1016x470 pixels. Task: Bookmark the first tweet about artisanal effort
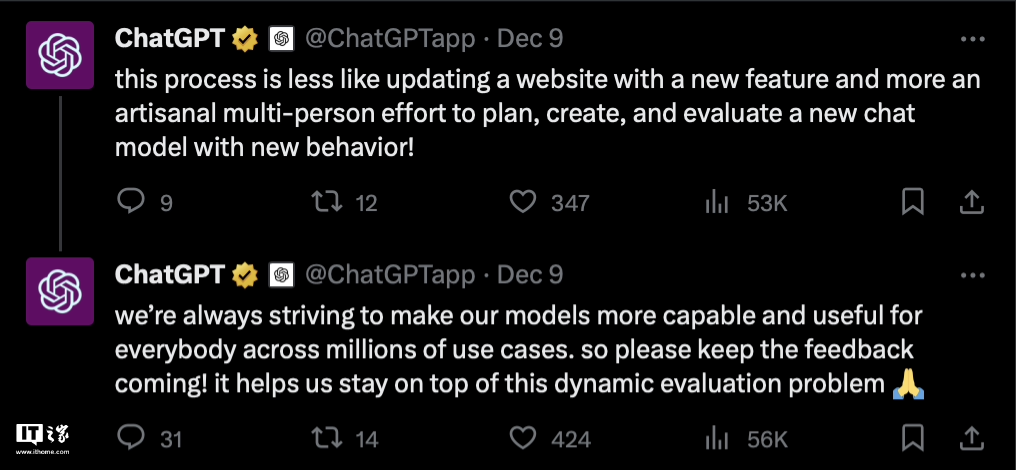coord(912,203)
